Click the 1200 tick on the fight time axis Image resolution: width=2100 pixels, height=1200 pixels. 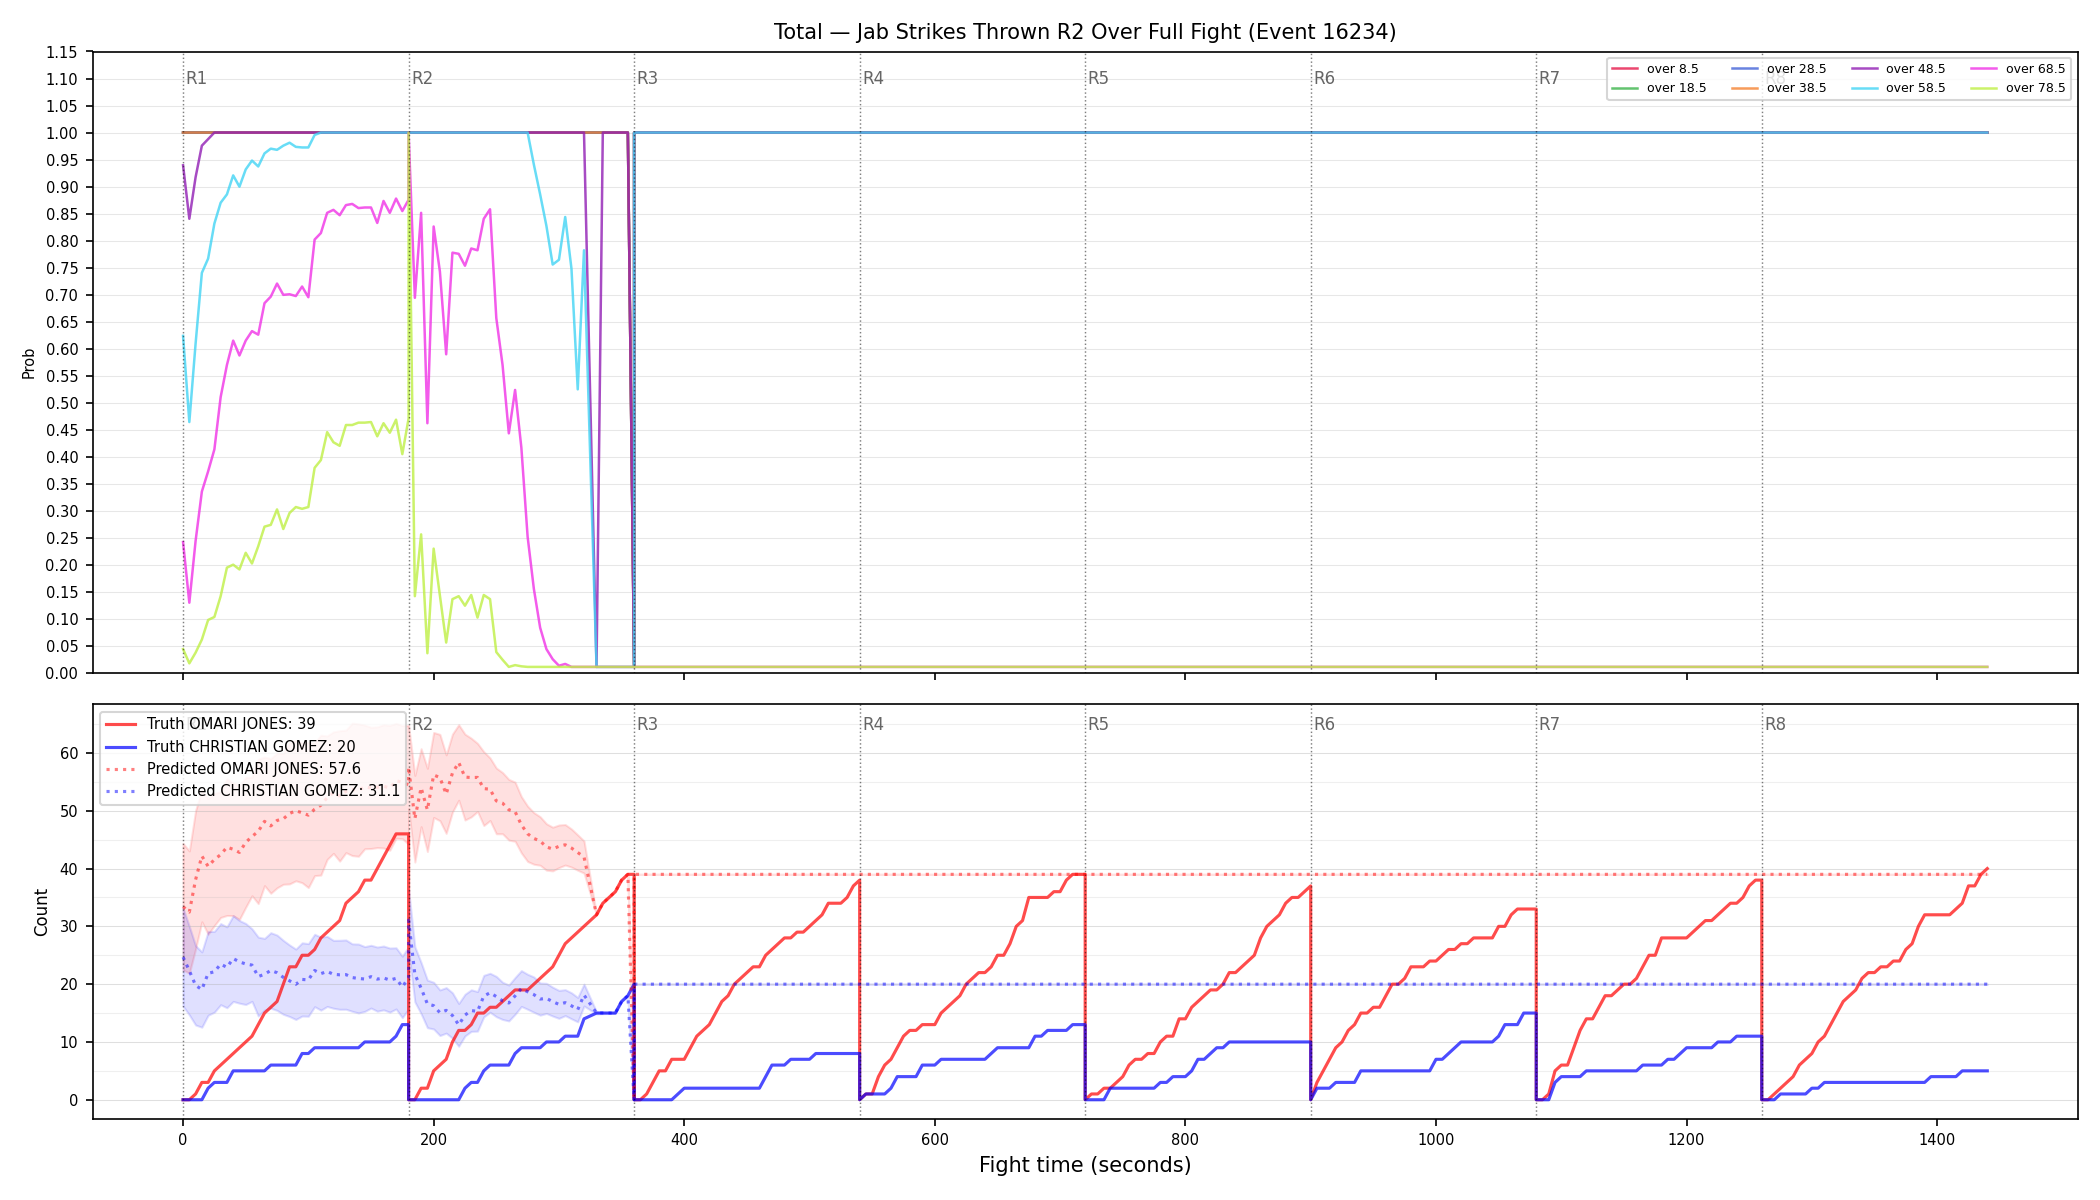click(x=1687, y=1139)
